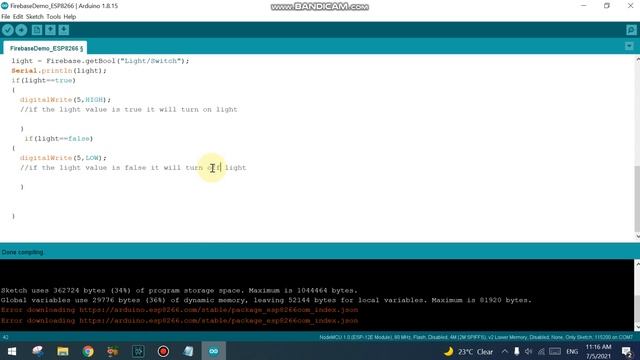
Task: Open the network tray icon
Action: coord(541,351)
